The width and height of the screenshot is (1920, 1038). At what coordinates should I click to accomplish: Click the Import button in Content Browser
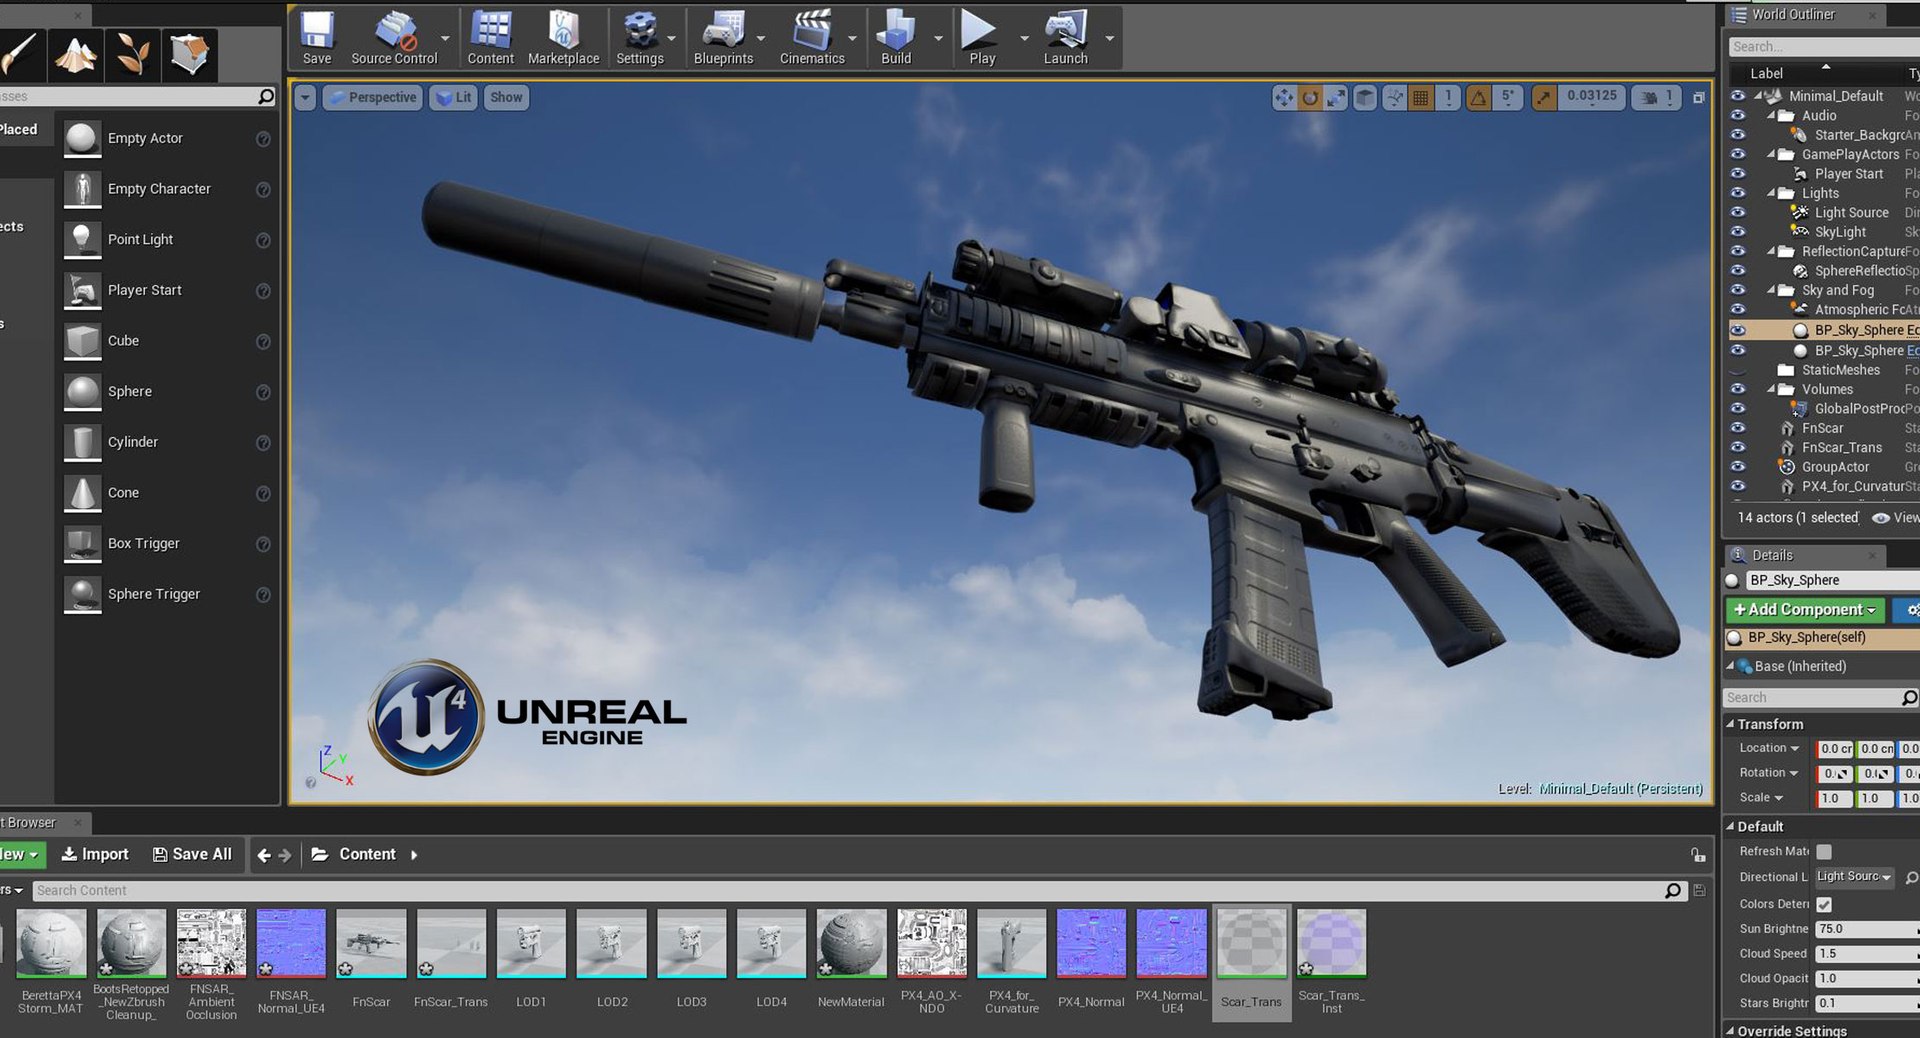tap(95, 854)
